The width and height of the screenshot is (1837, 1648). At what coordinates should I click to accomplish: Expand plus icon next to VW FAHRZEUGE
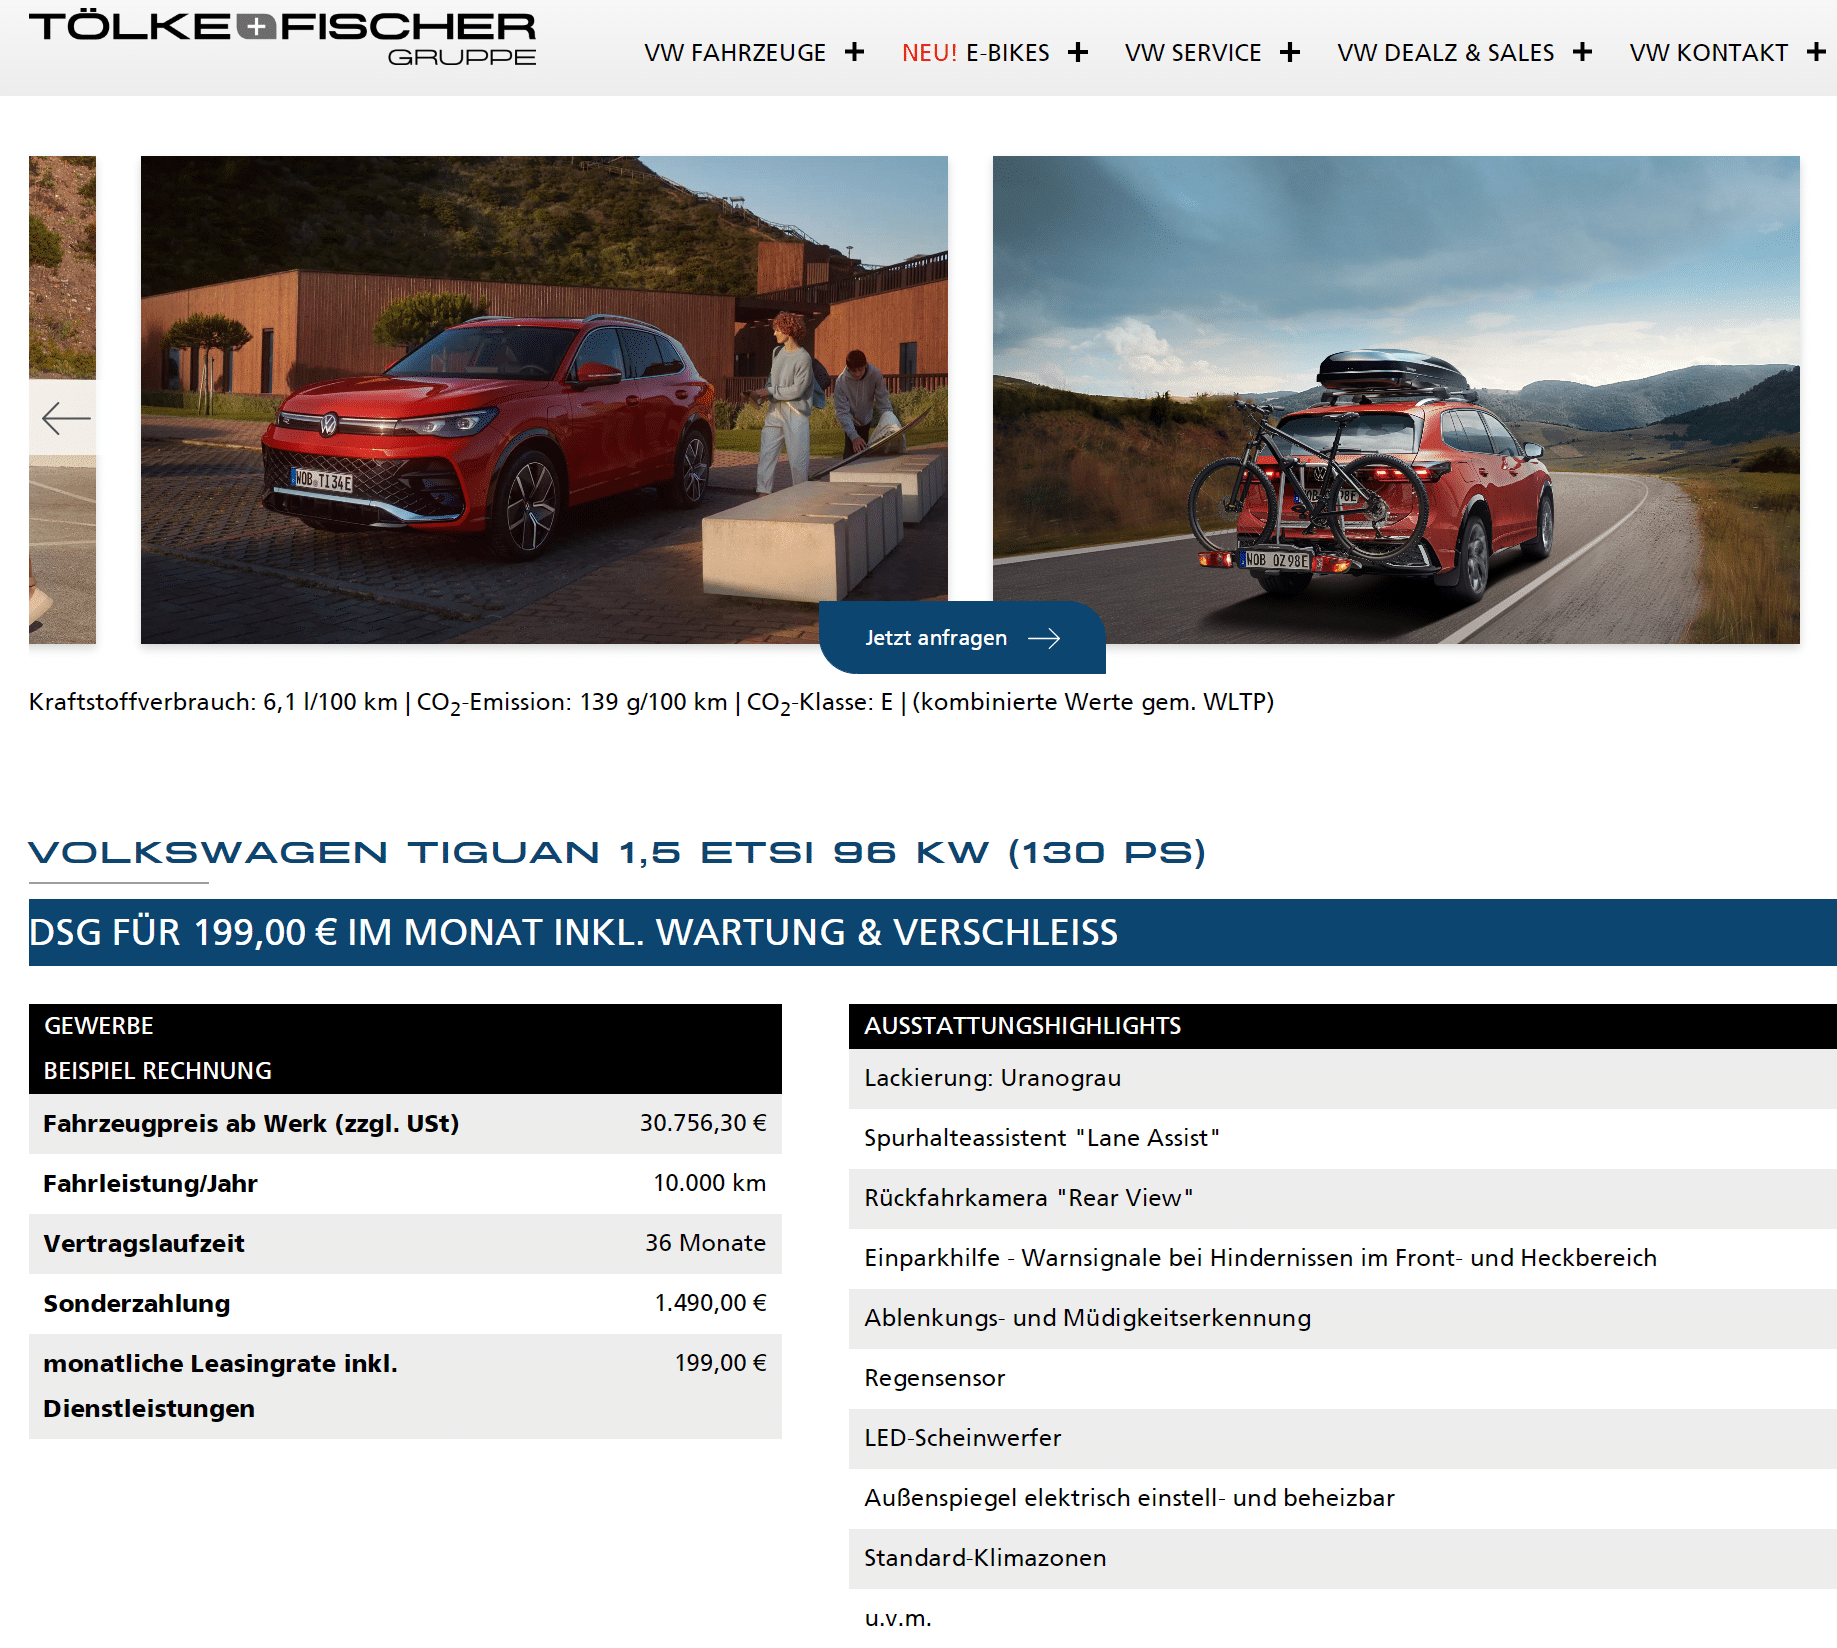pyautogui.click(x=854, y=52)
